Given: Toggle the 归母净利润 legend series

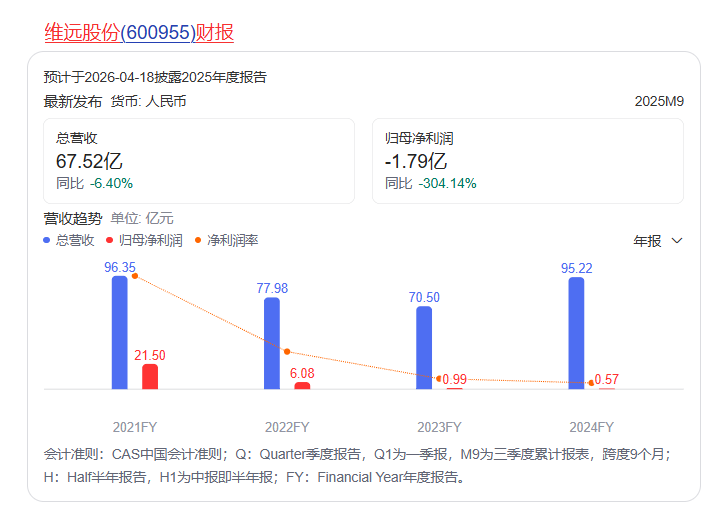Looking at the screenshot, I should pos(143,240).
